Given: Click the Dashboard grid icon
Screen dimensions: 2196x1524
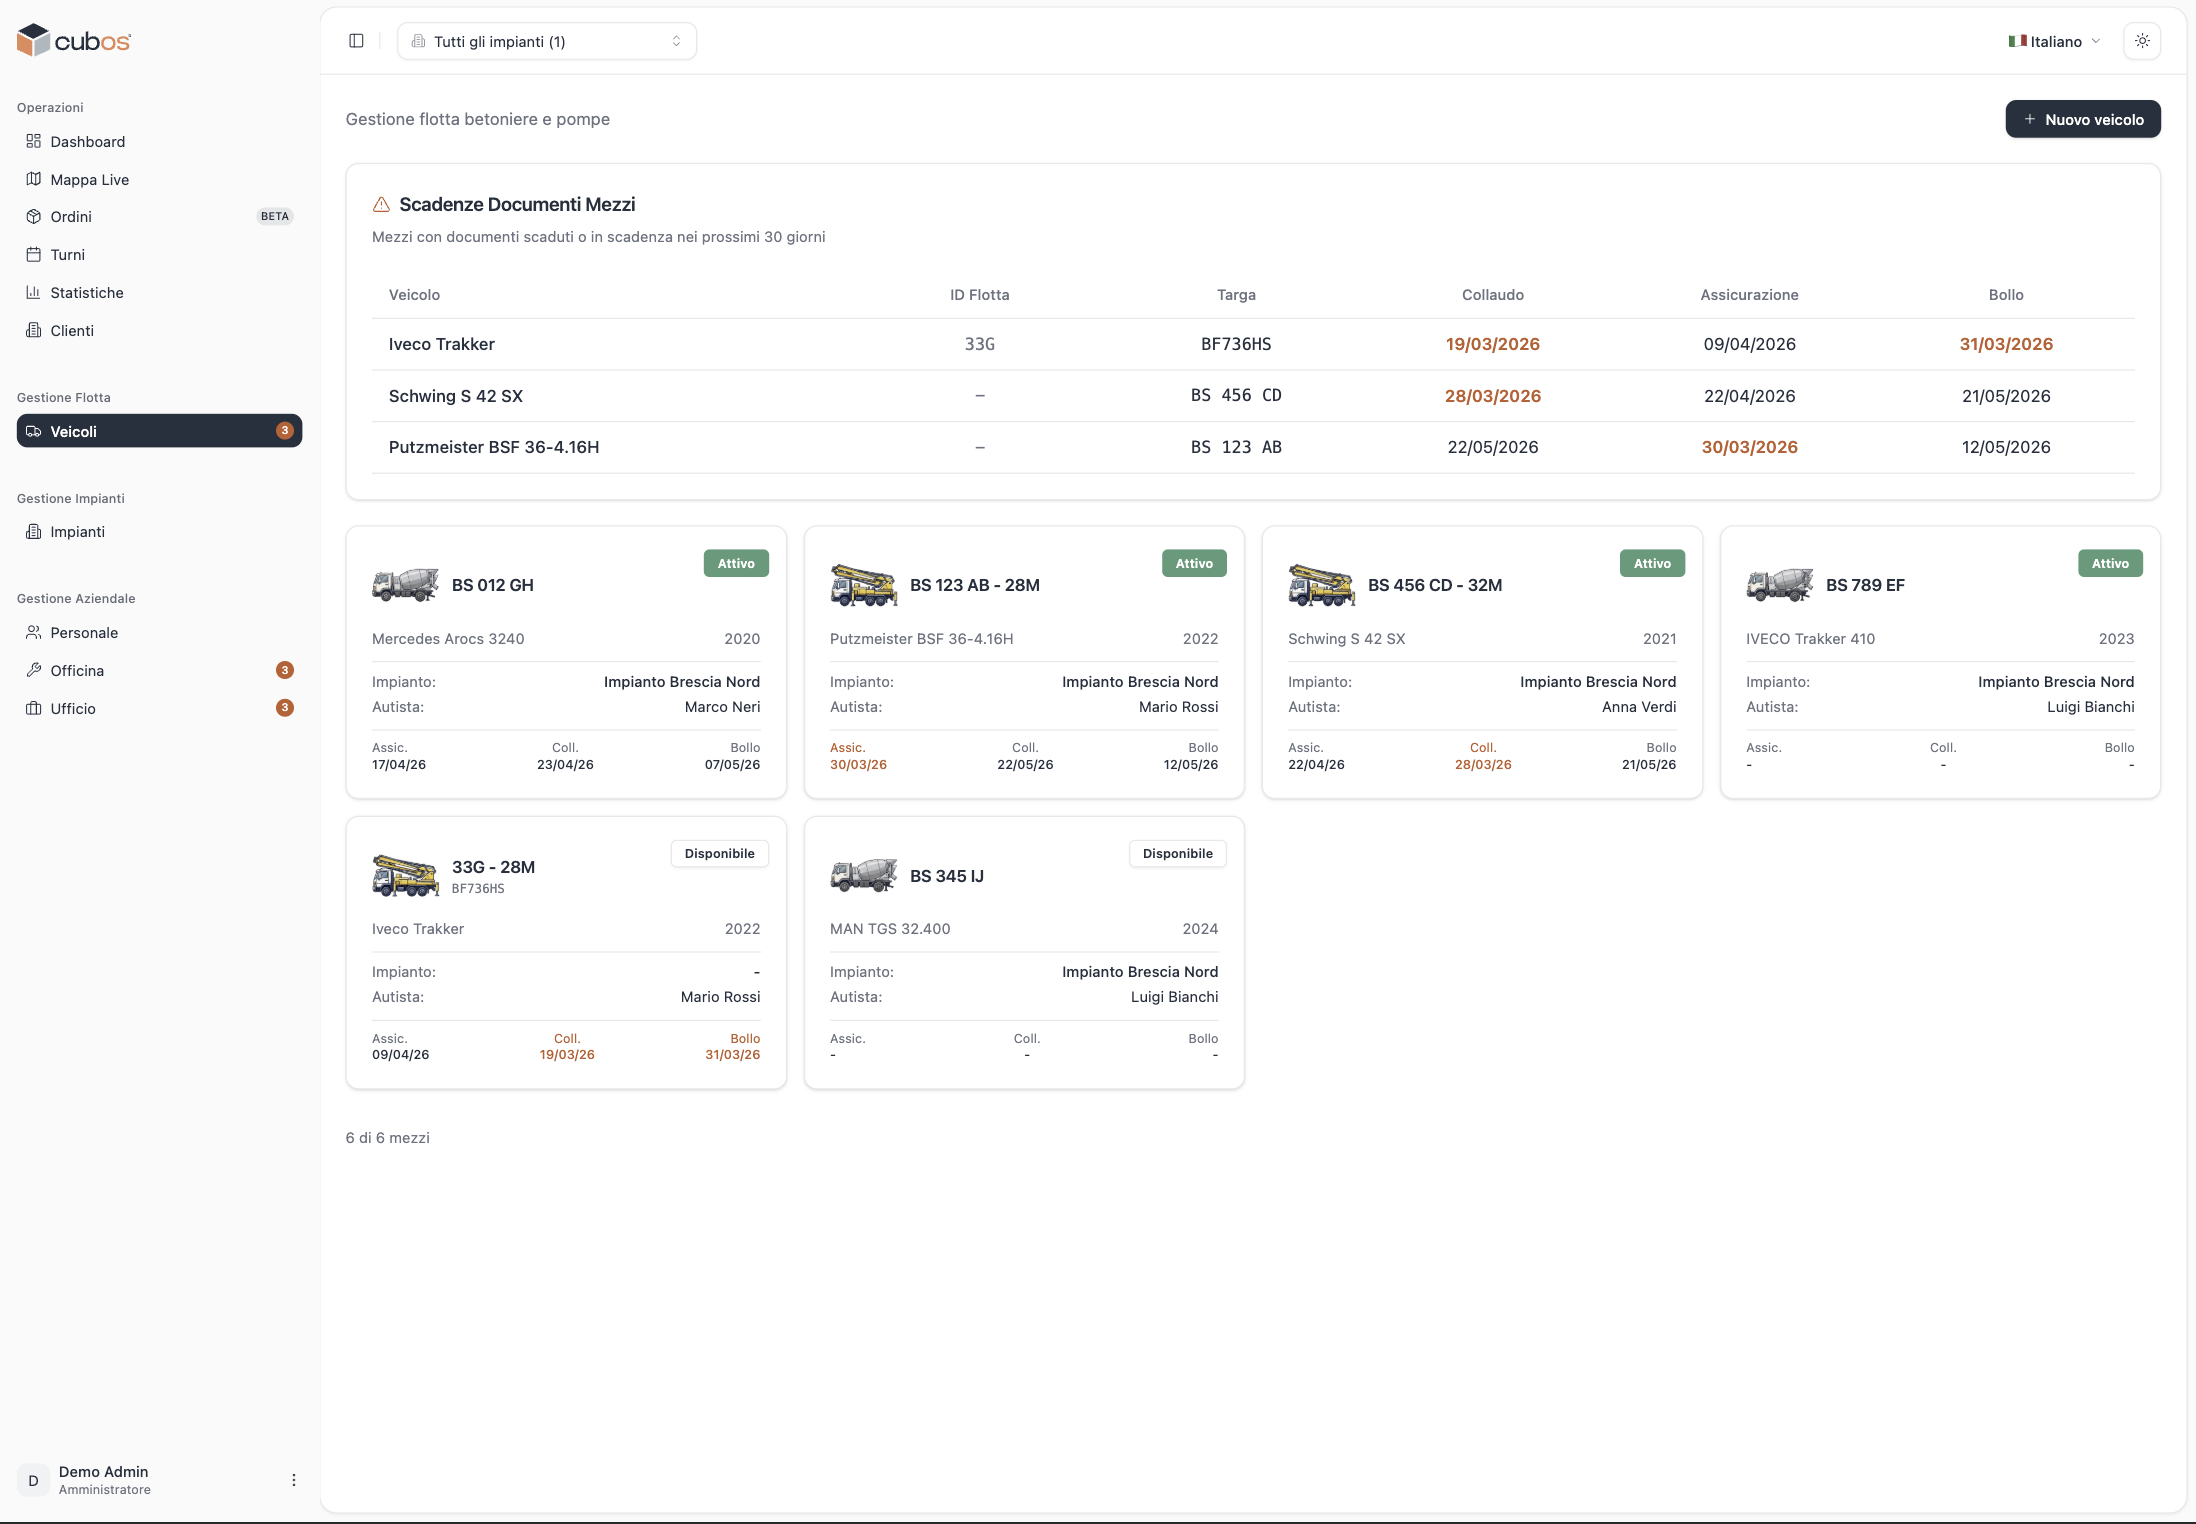Looking at the screenshot, I should click(34, 141).
